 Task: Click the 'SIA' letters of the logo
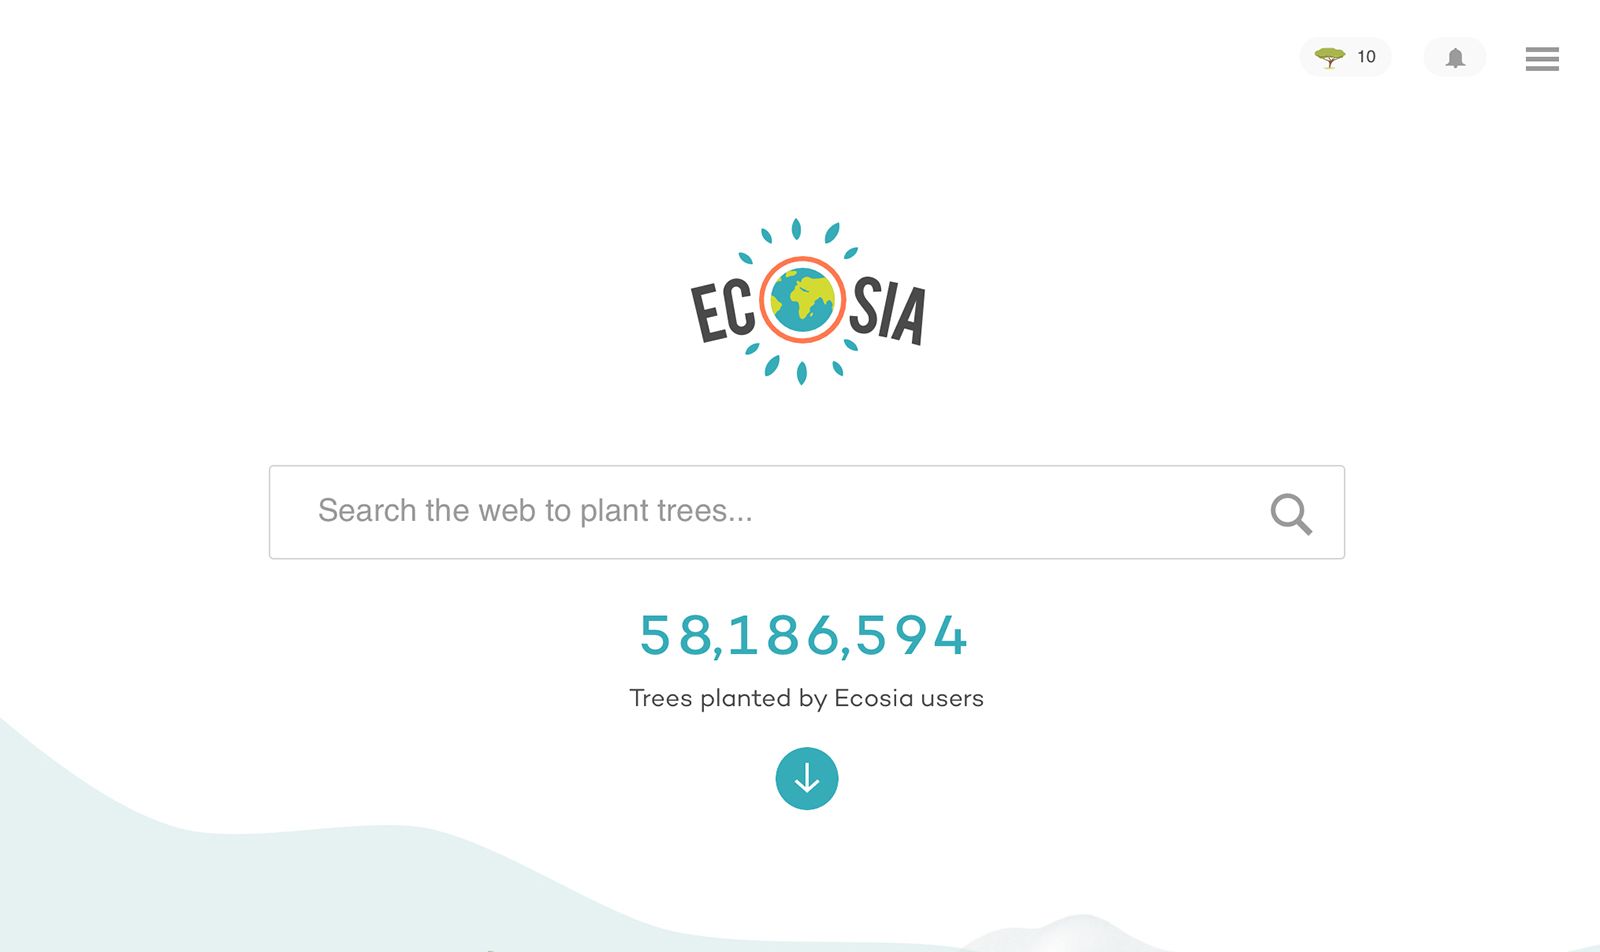click(888, 312)
